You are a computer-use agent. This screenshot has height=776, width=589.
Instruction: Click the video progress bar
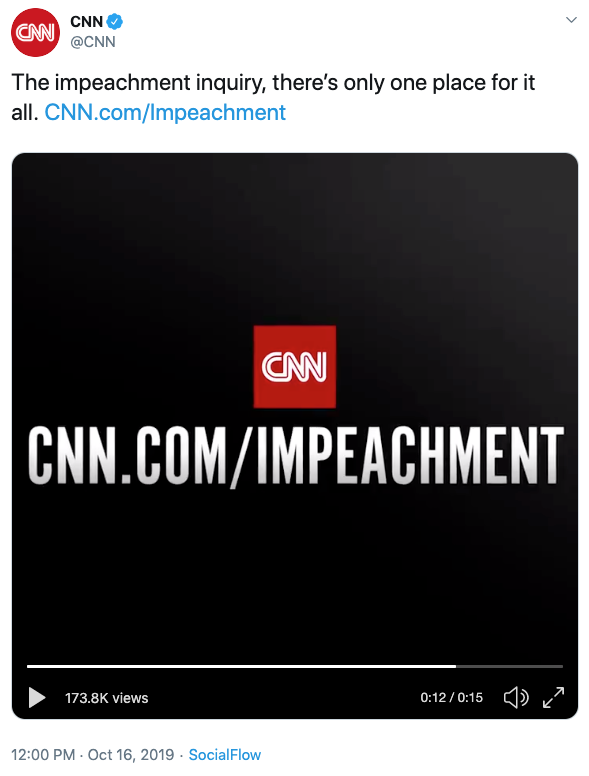294,667
